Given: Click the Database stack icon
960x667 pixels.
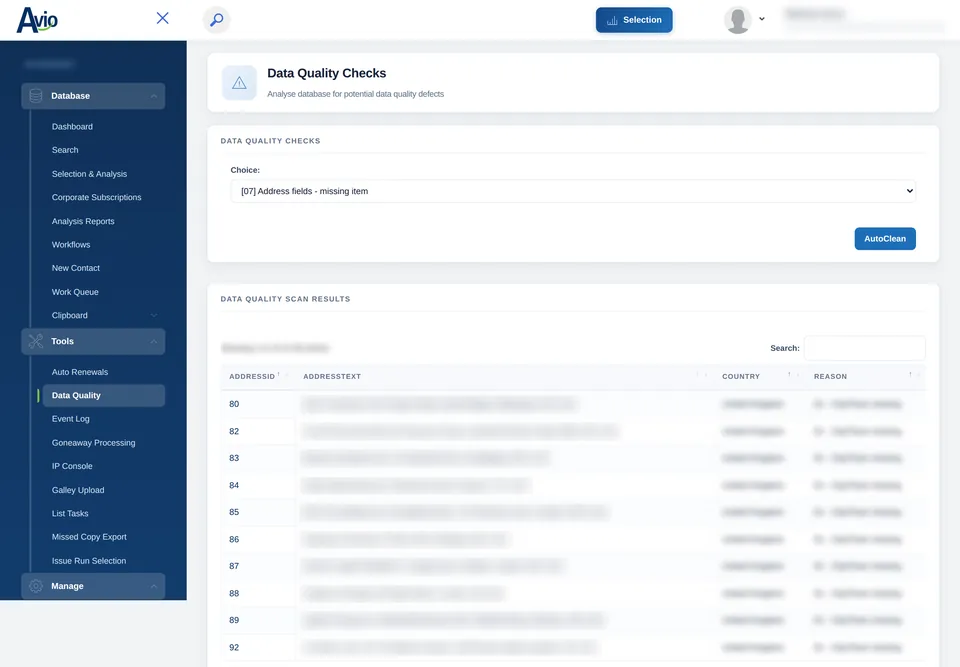Looking at the screenshot, I should 36,96.
